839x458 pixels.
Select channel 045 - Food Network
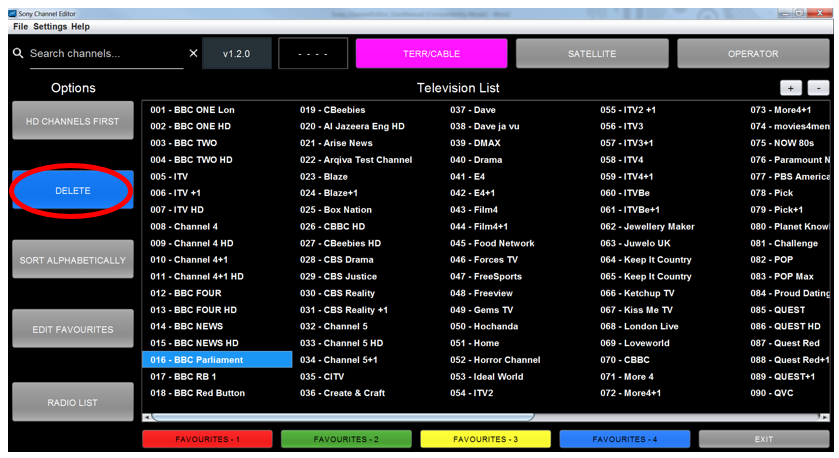click(x=492, y=243)
